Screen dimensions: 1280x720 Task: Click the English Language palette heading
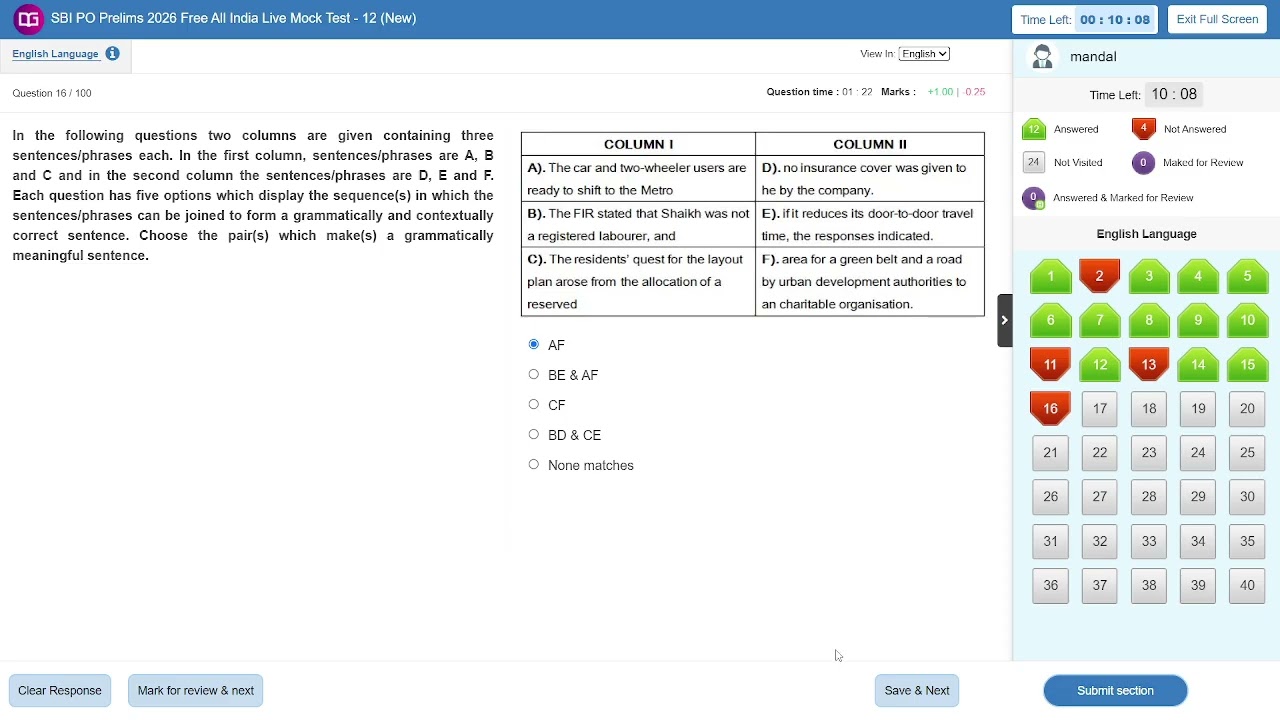pyautogui.click(x=1146, y=234)
